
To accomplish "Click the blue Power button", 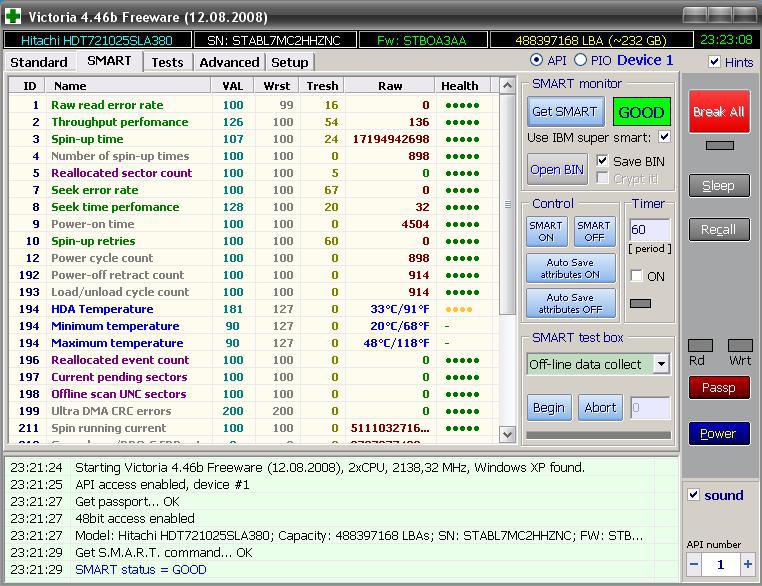I will point(717,434).
